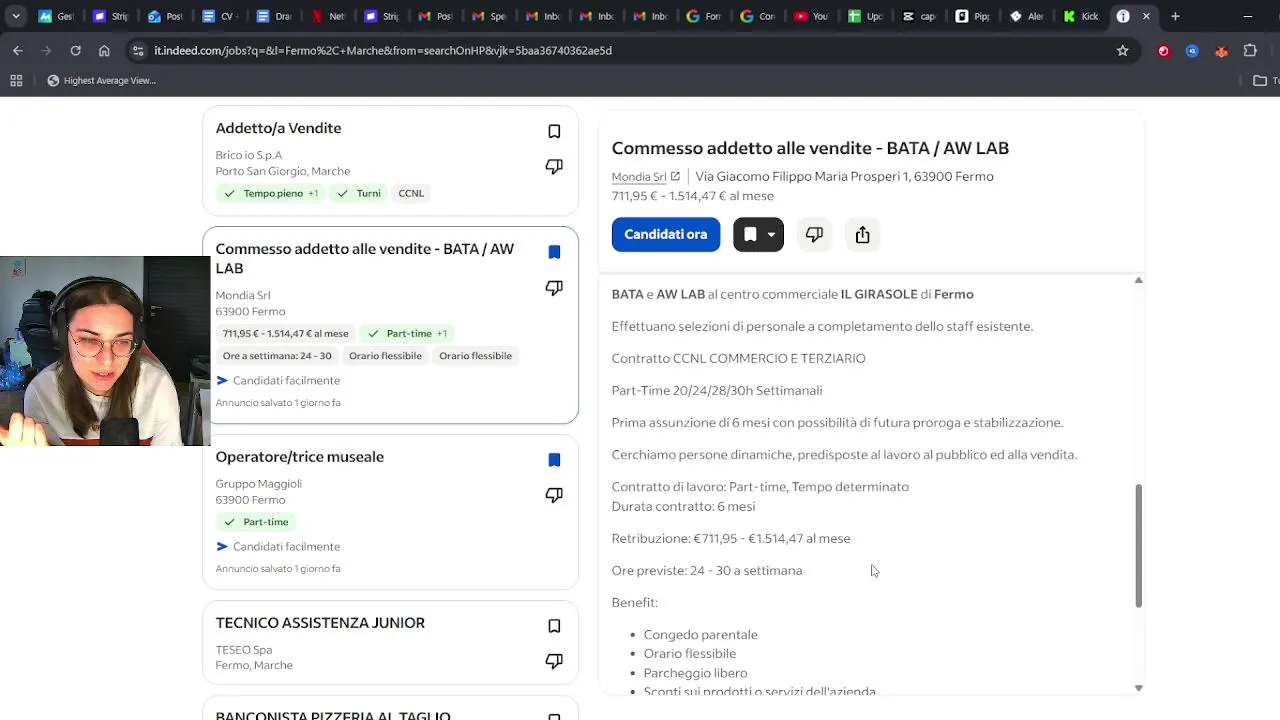View site information icon in address bar

point(138,50)
